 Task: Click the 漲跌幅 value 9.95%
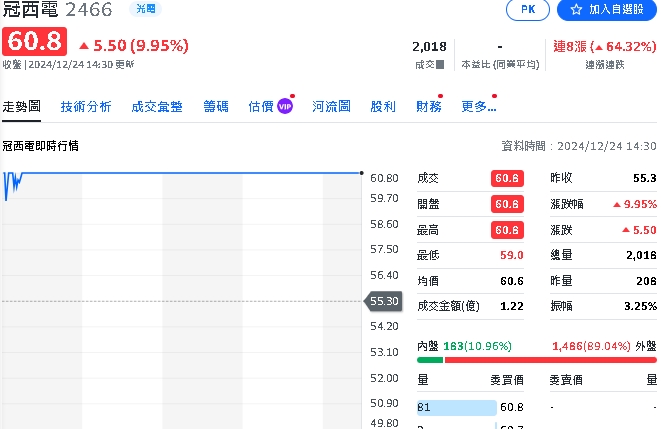tap(634, 204)
